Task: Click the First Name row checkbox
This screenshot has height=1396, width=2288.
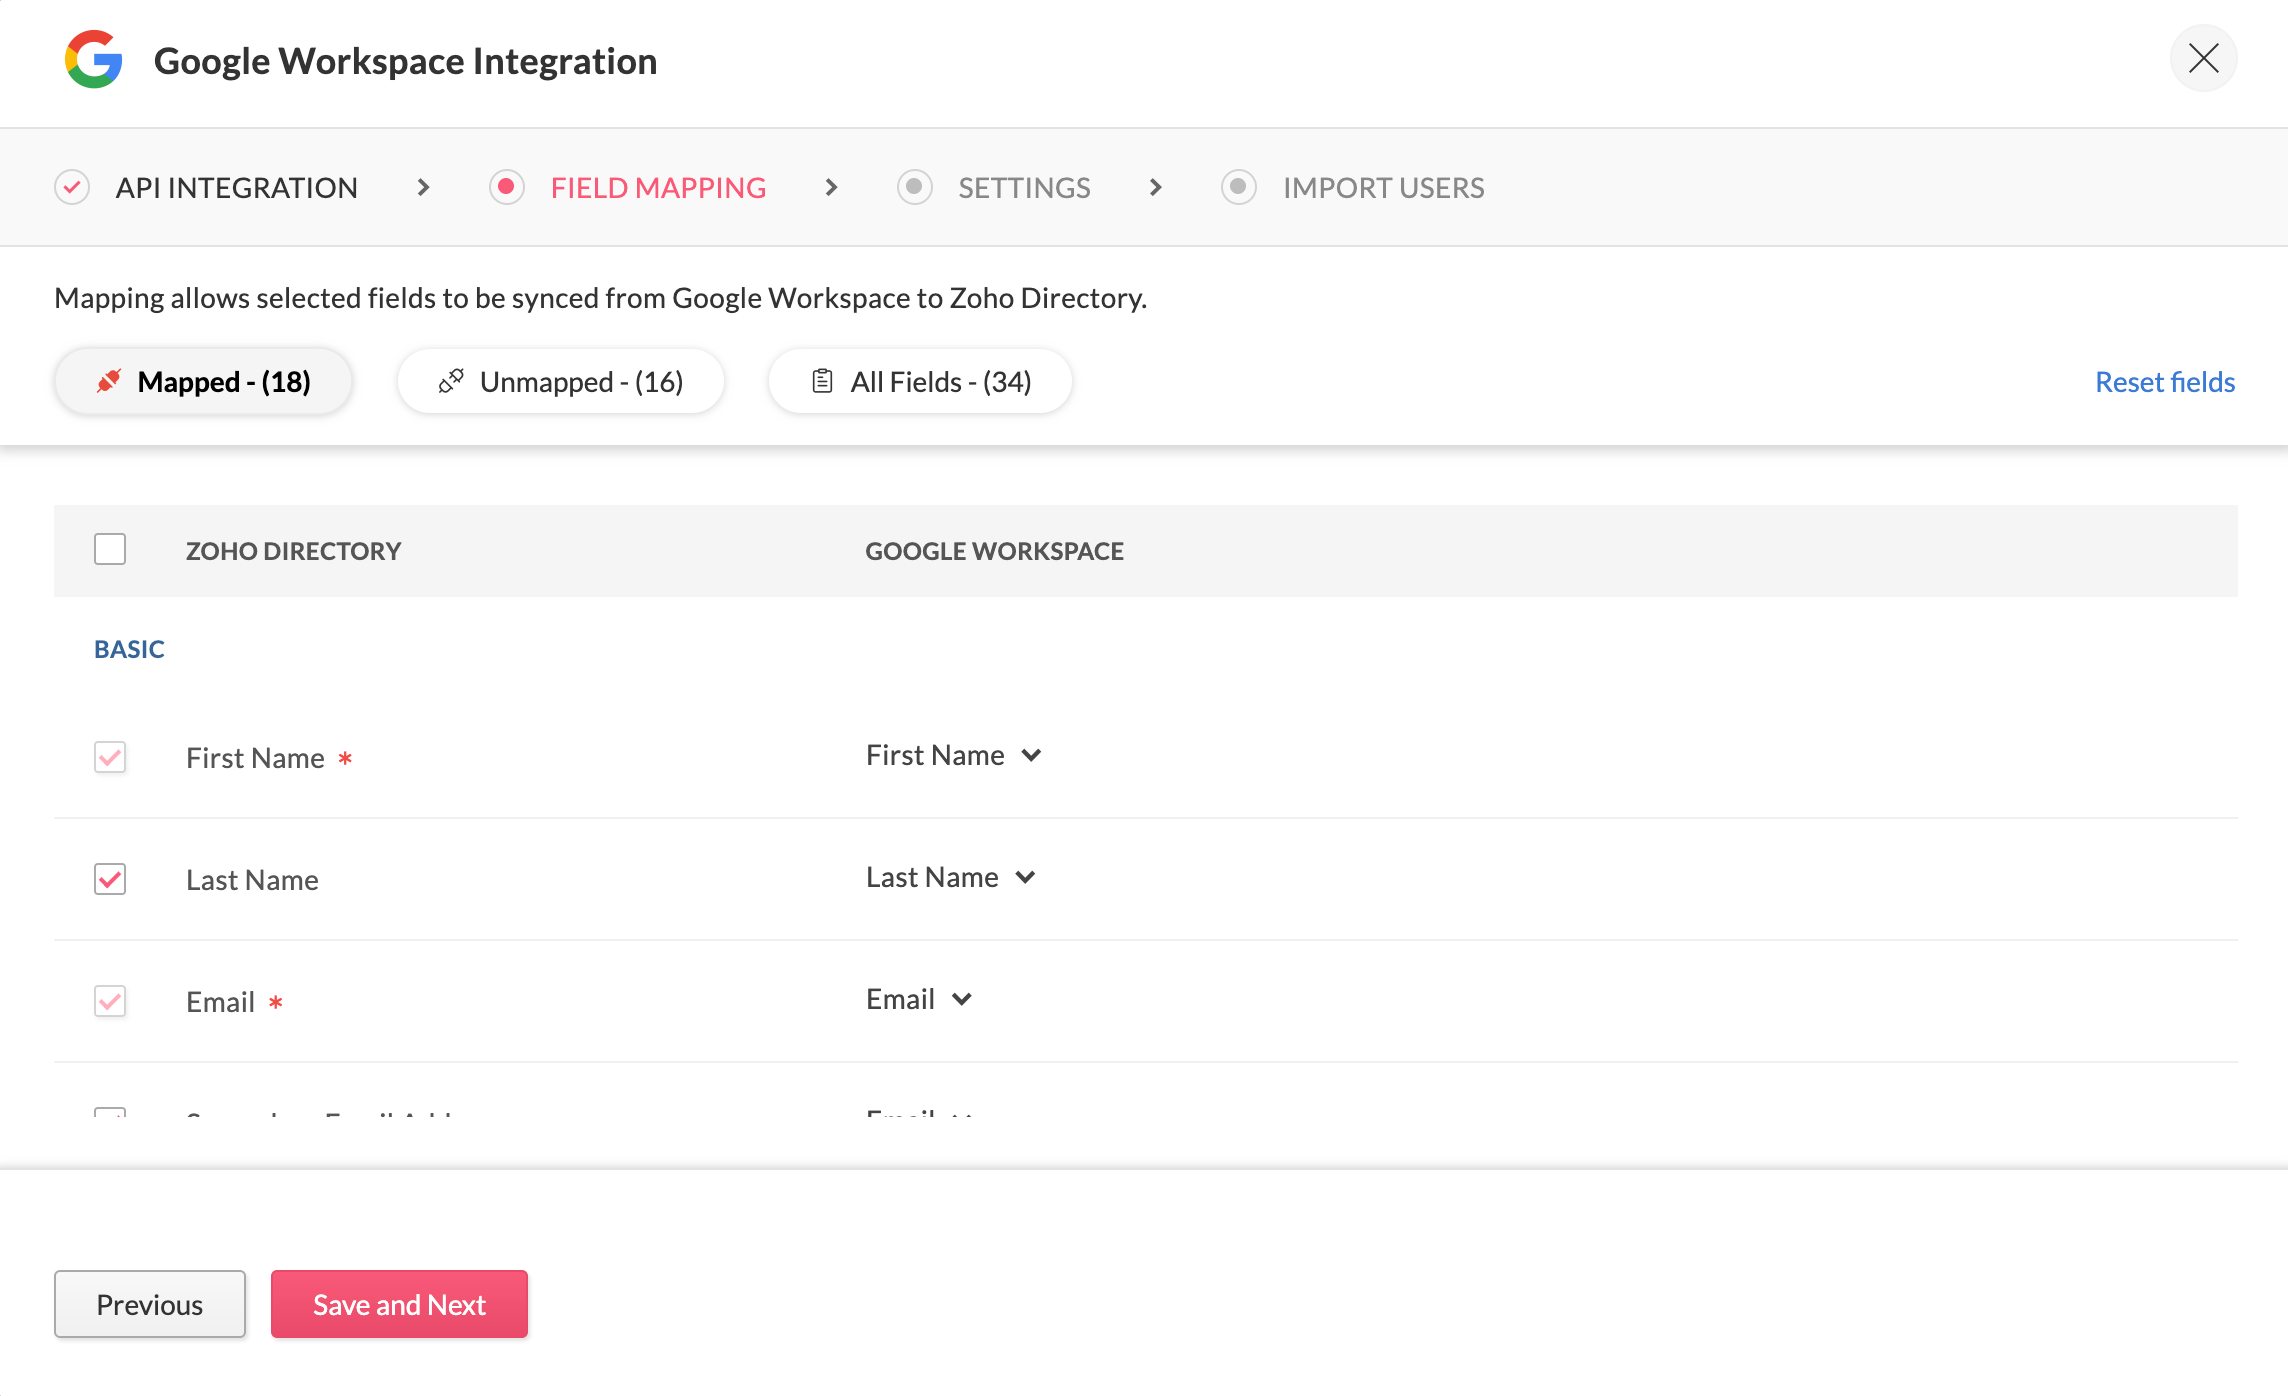Action: (110, 757)
